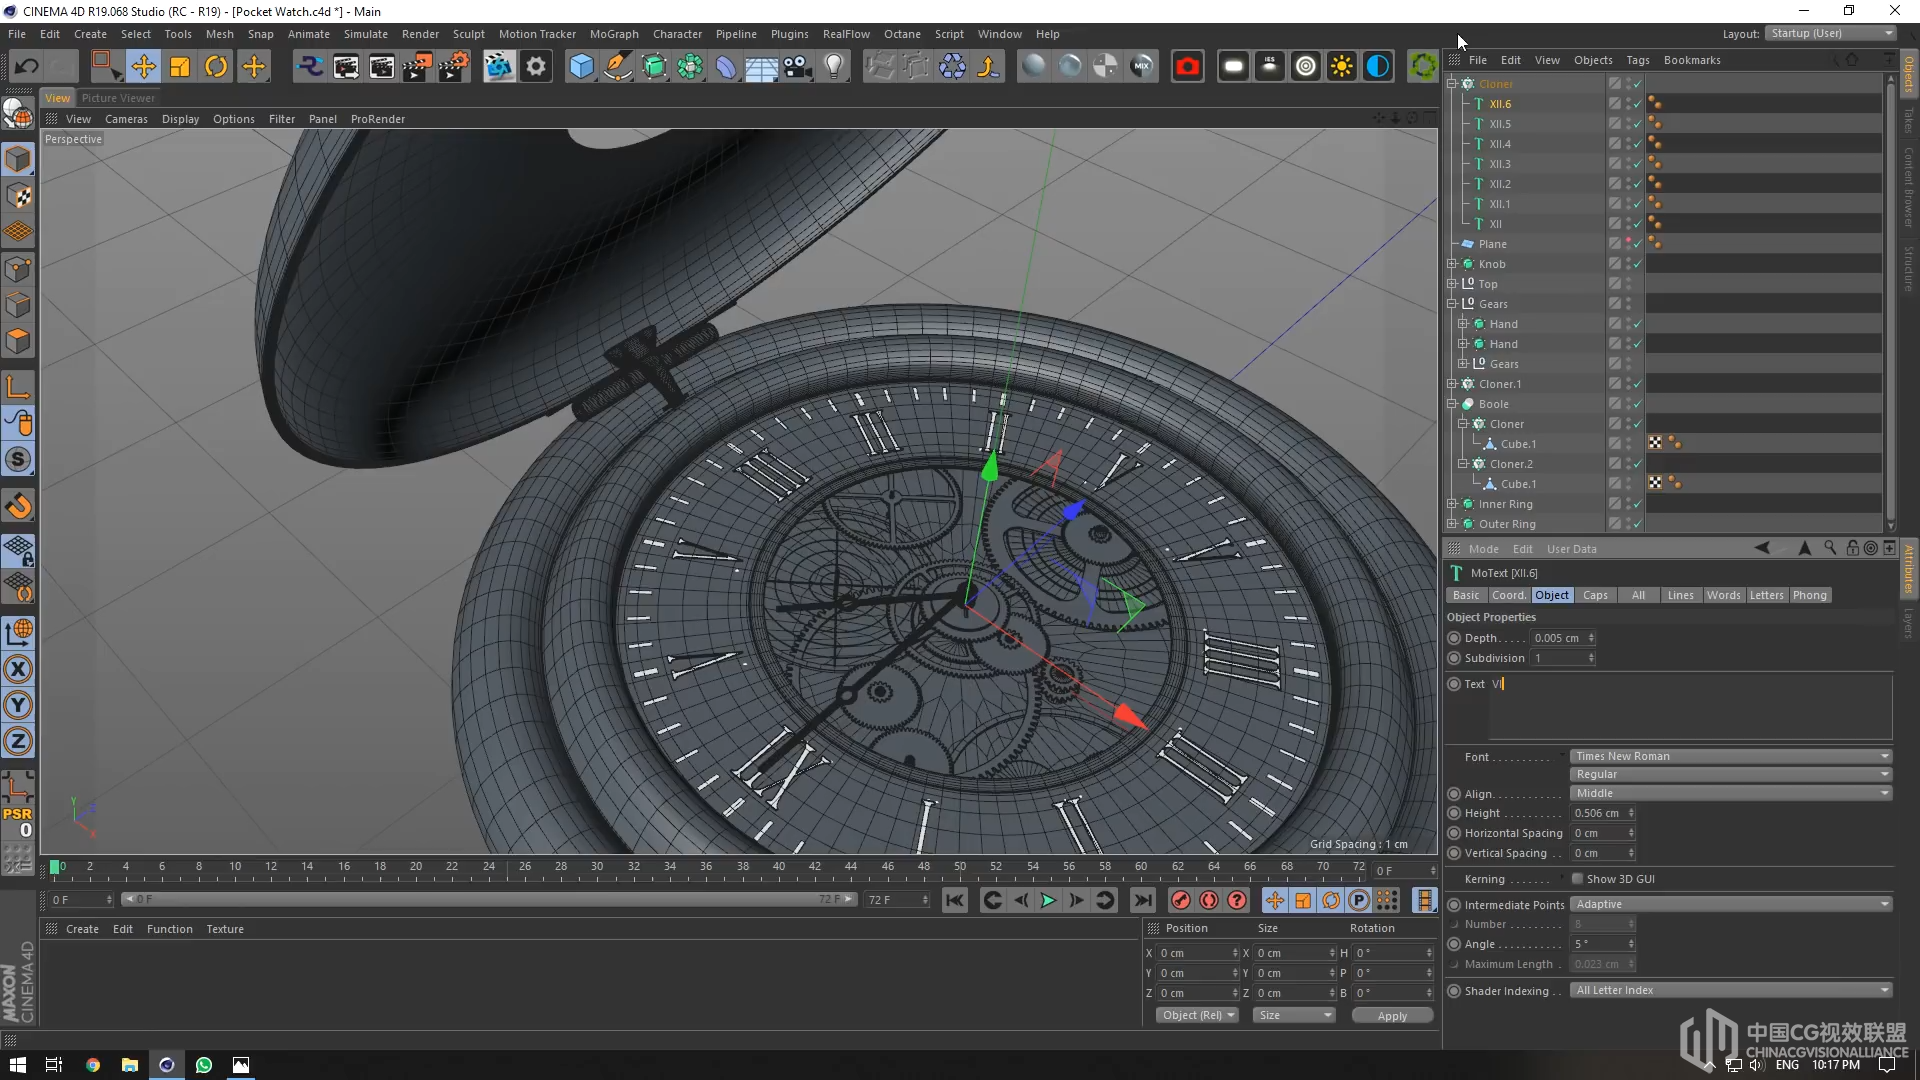The width and height of the screenshot is (1920, 1080).
Task: Toggle the Align animation radio dot
Action: coord(1454,794)
